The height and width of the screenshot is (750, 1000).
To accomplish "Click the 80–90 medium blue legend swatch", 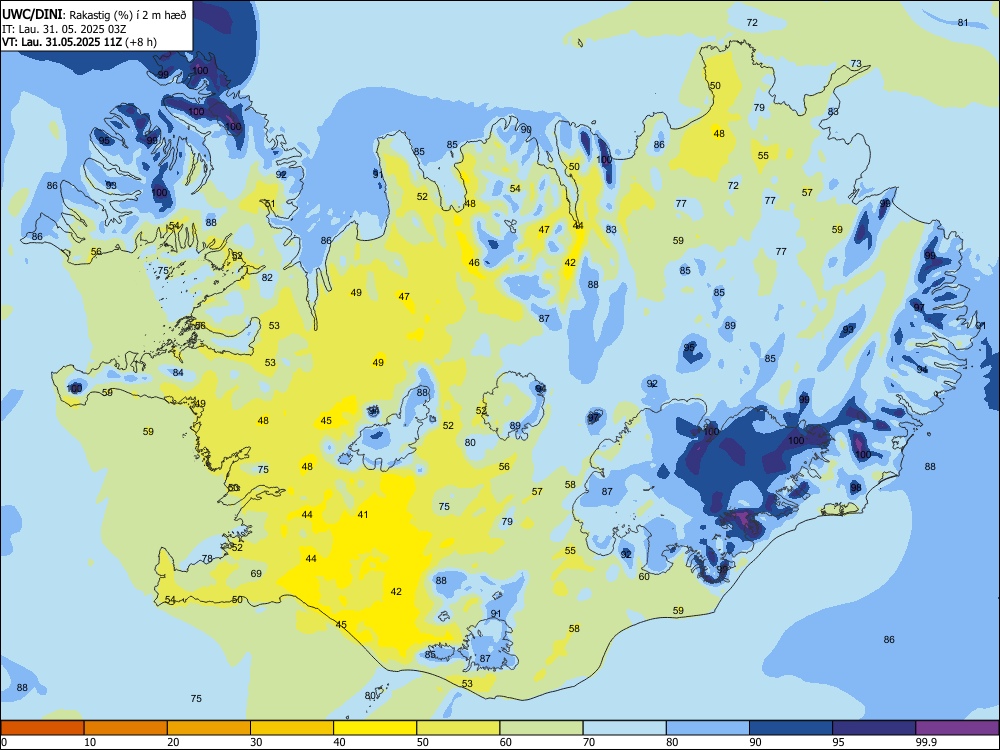I will point(708,728).
